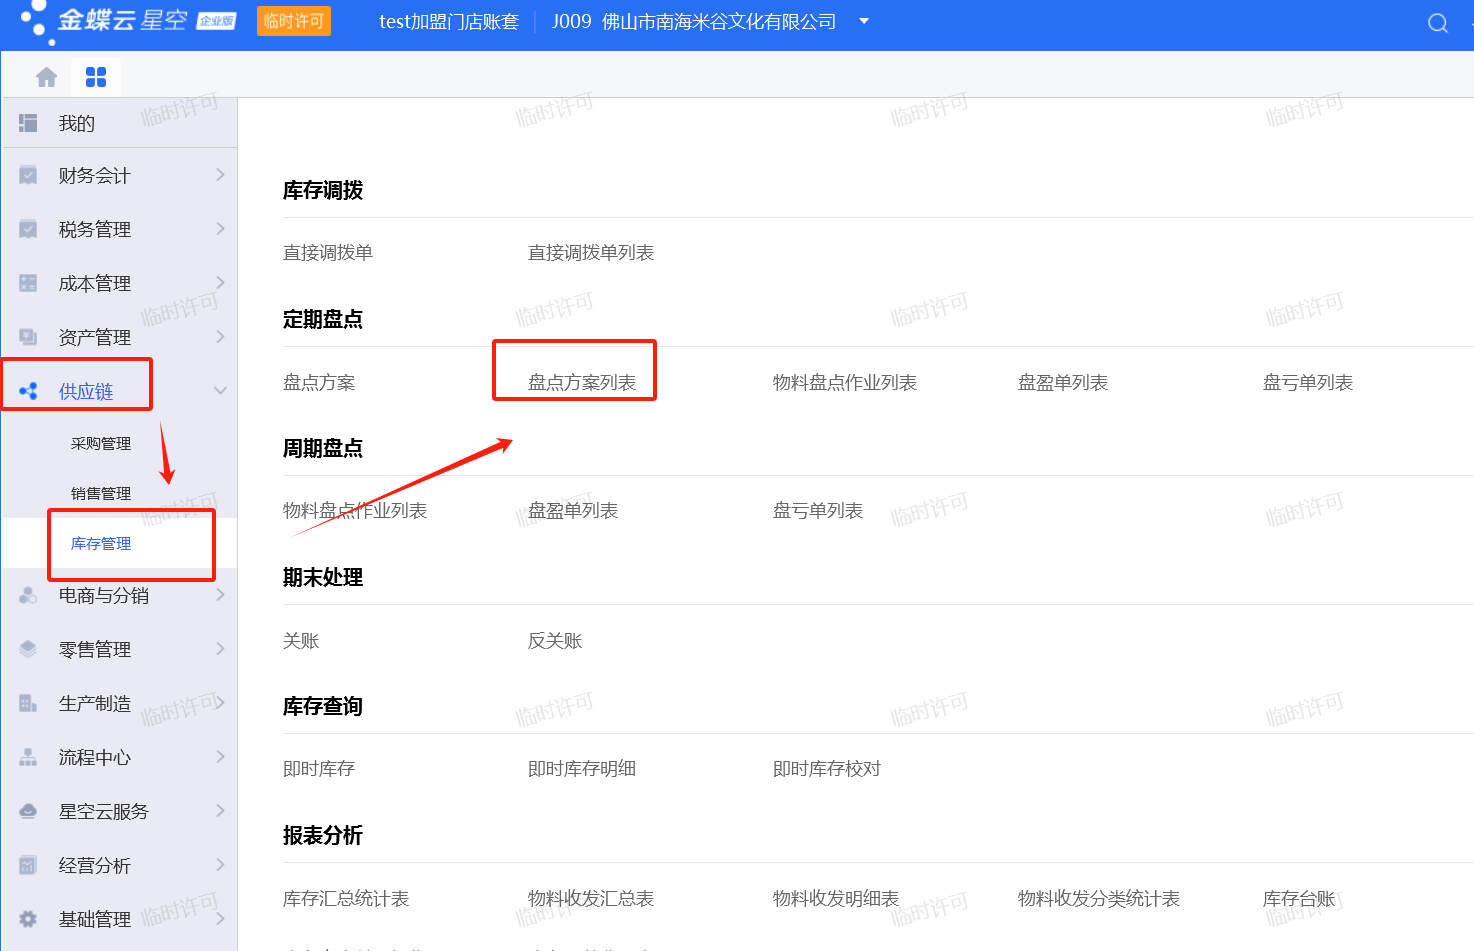Open the organization dropdown arrow
Screen dimensions: 1474x951
tap(864, 21)
